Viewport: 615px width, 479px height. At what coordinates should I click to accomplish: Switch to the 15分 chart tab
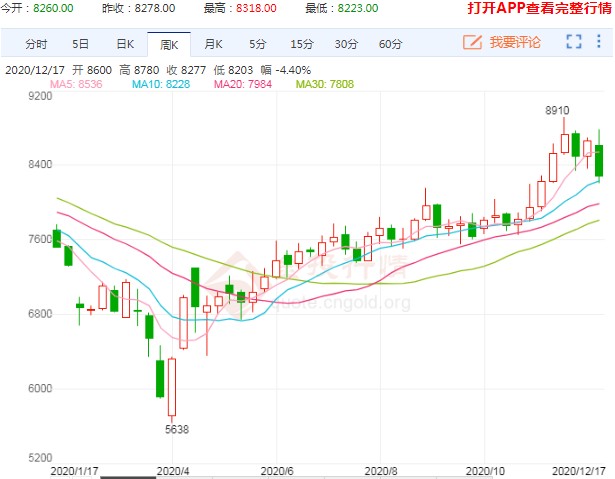coord(302,44)
